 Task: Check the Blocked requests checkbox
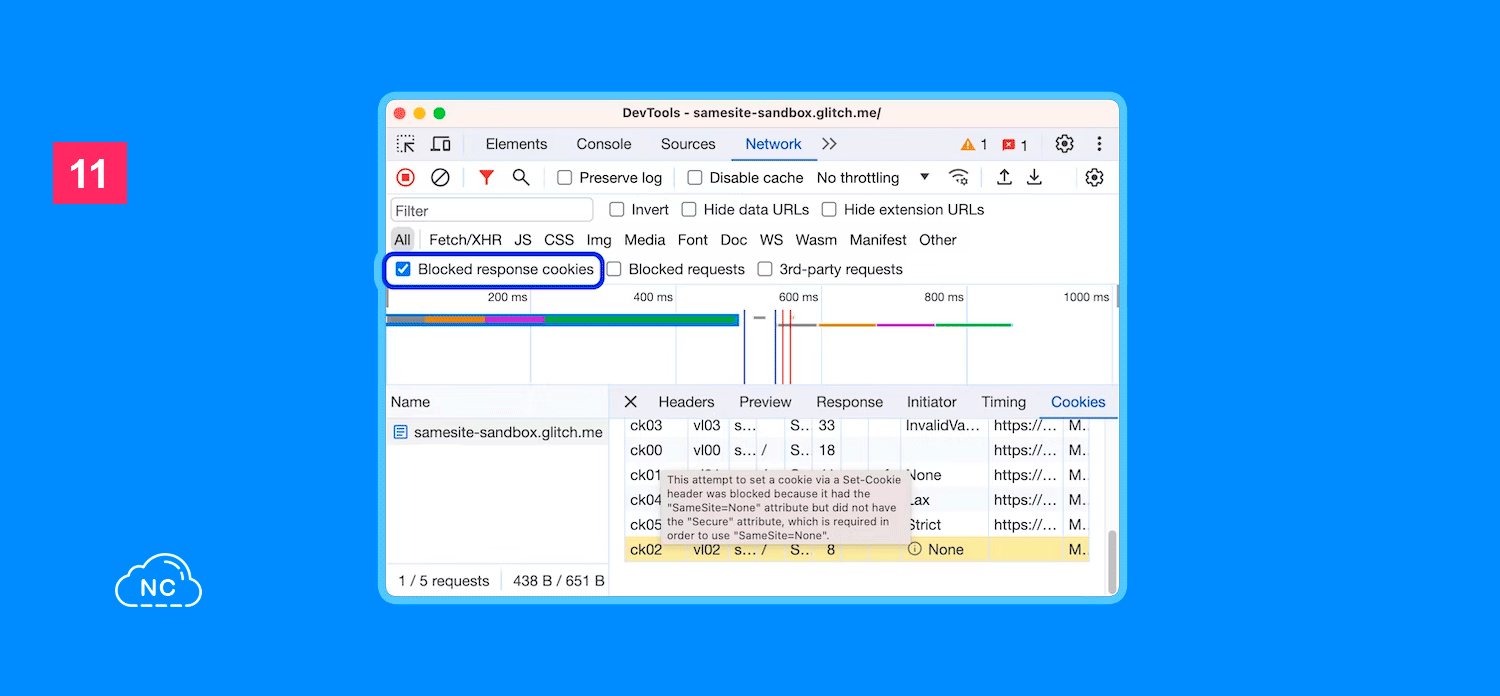click(x=614, y=269)
